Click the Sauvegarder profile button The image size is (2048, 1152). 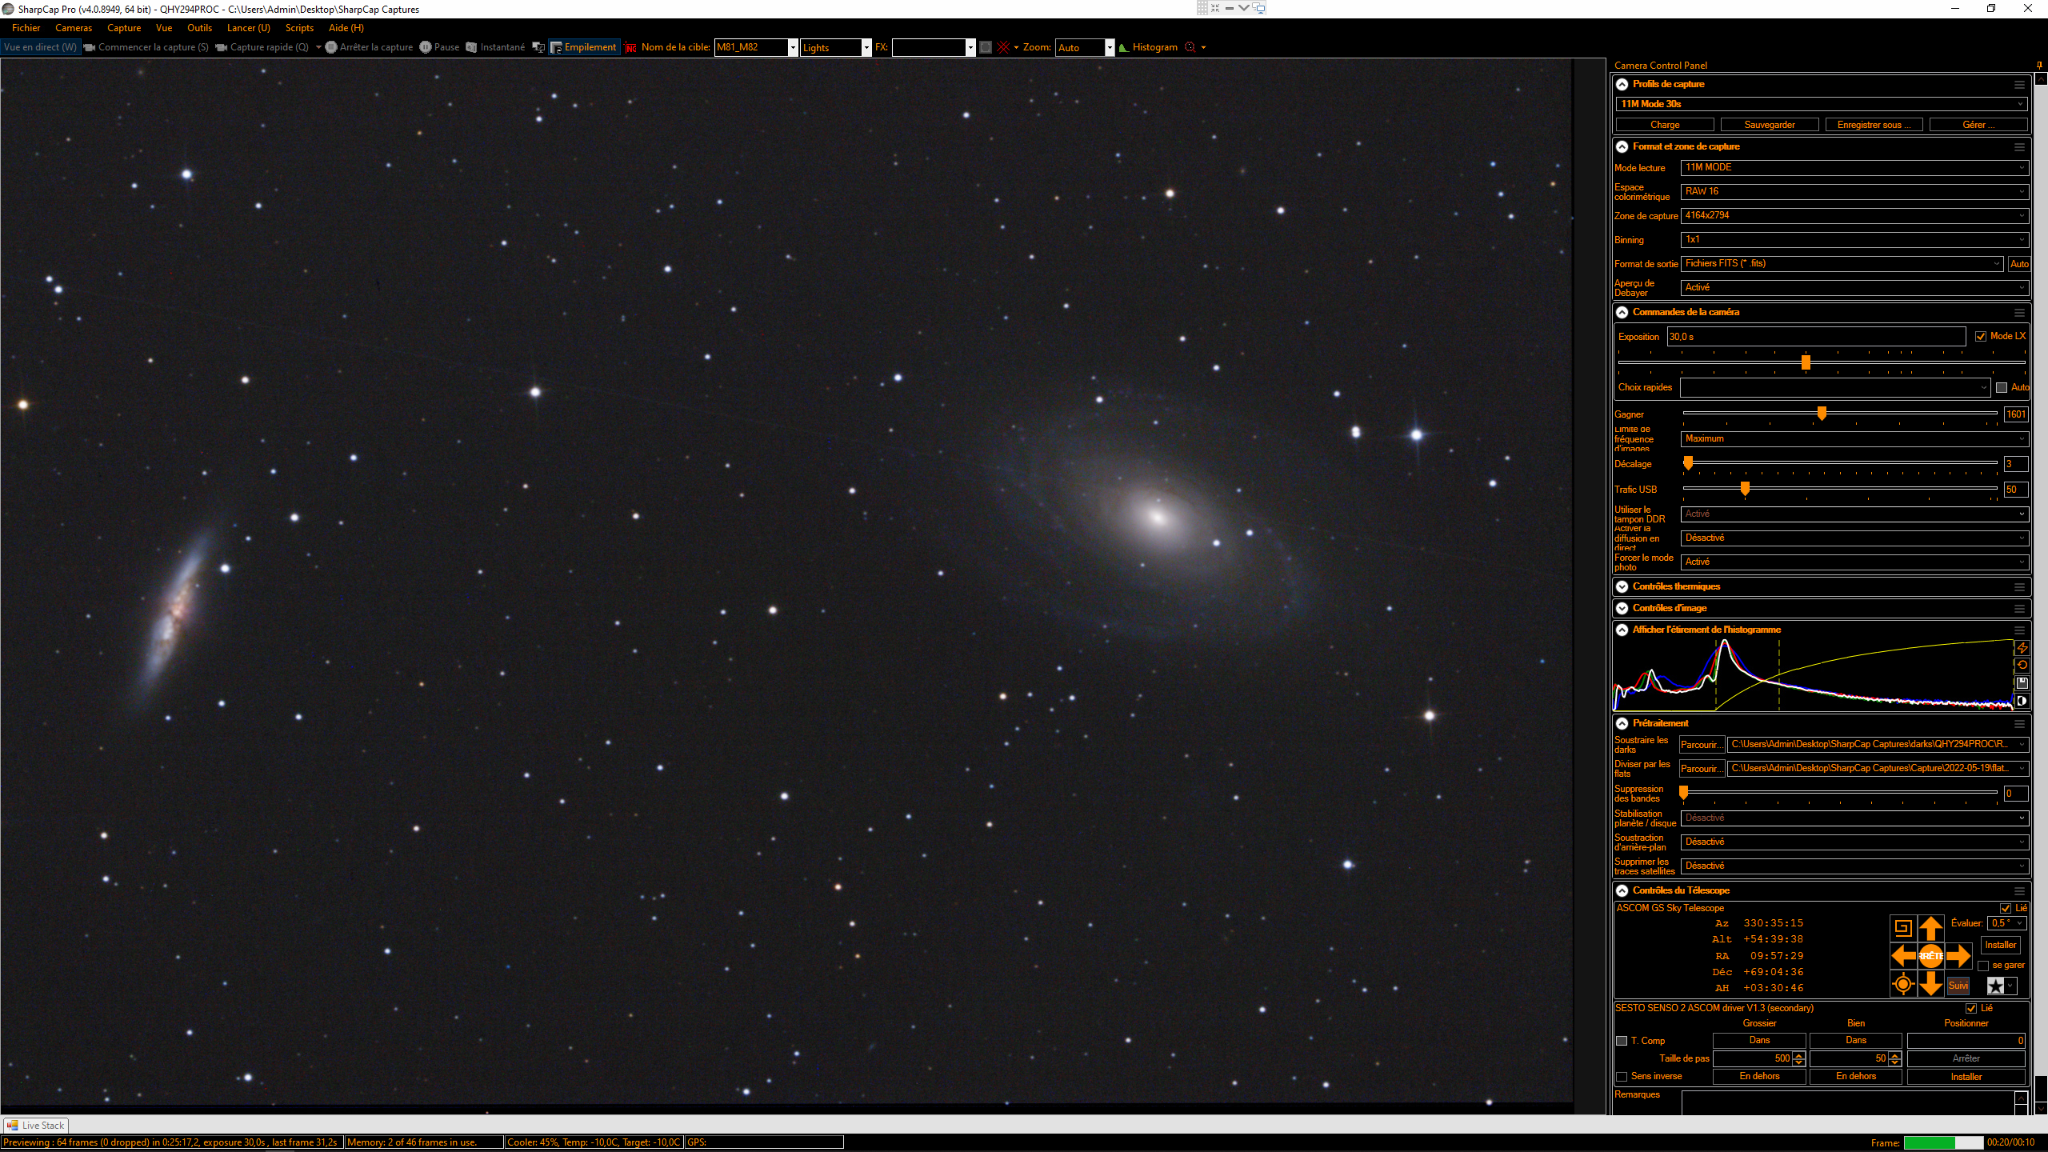point(1769,125)
